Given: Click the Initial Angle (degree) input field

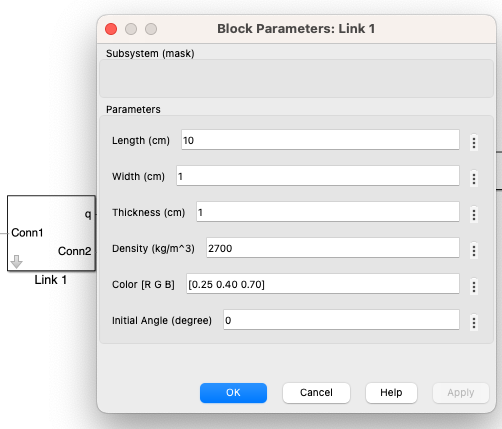Looking at the screenshot, I should pos(341,320).
